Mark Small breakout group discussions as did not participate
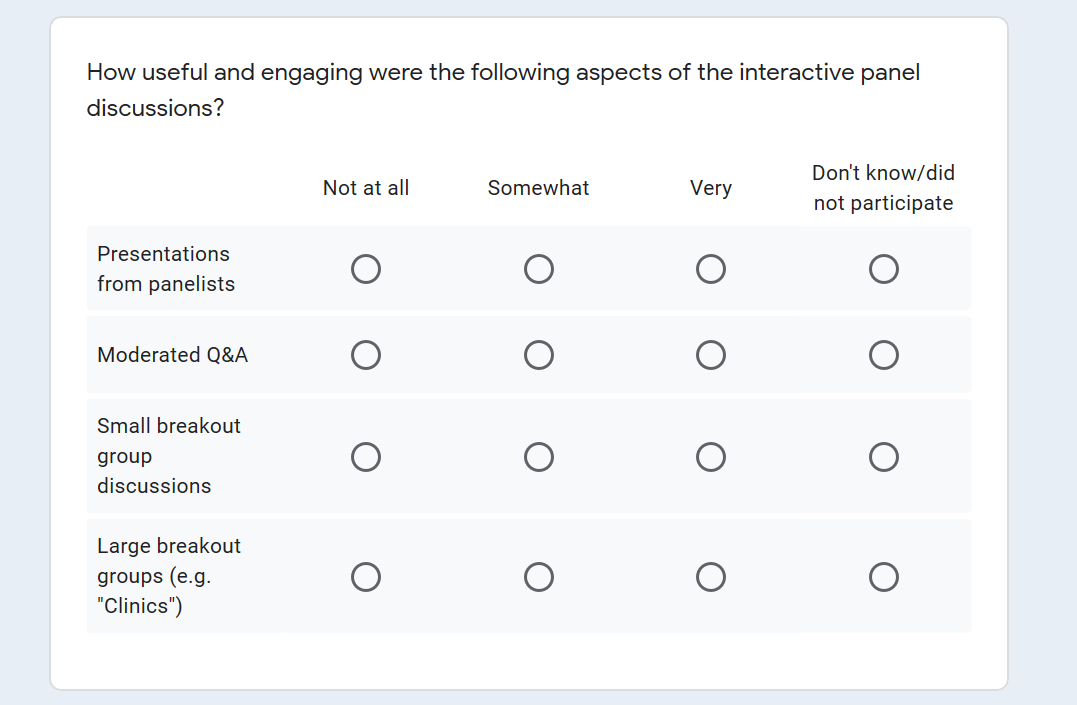The width and height of the screenshot is (1077, 705). coord(883,457)
